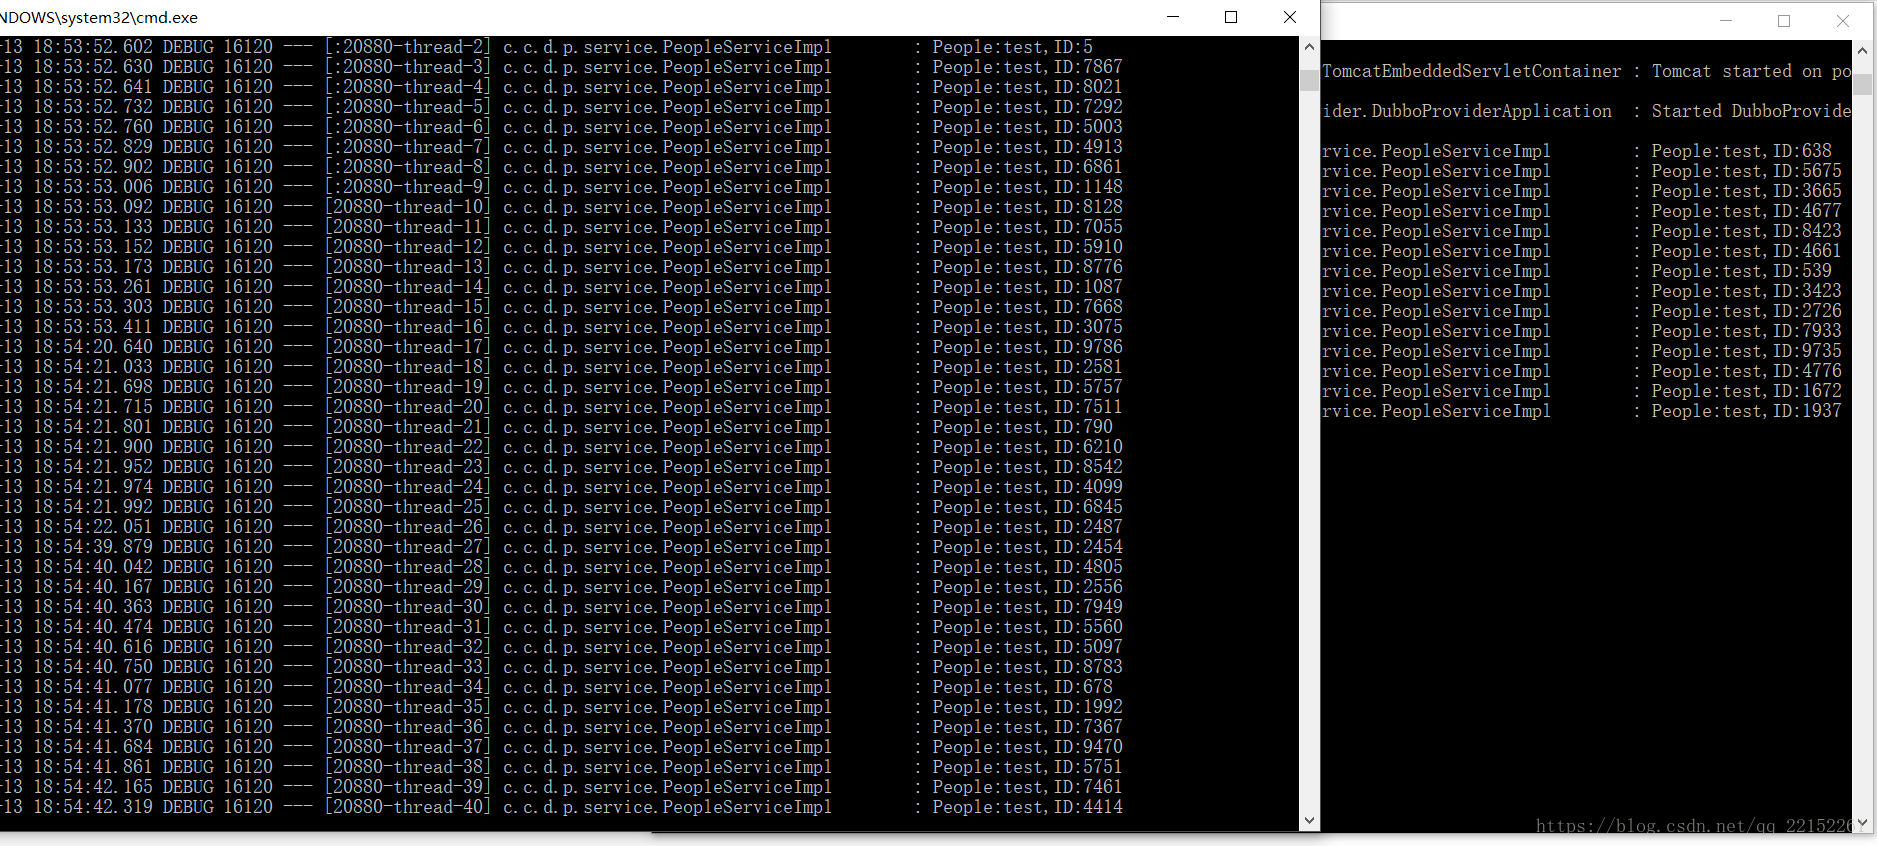Image resolution: width=1877 pixels, height=846 pixels.
Task: Click log entry for thread-10
Action: [561, 207]
